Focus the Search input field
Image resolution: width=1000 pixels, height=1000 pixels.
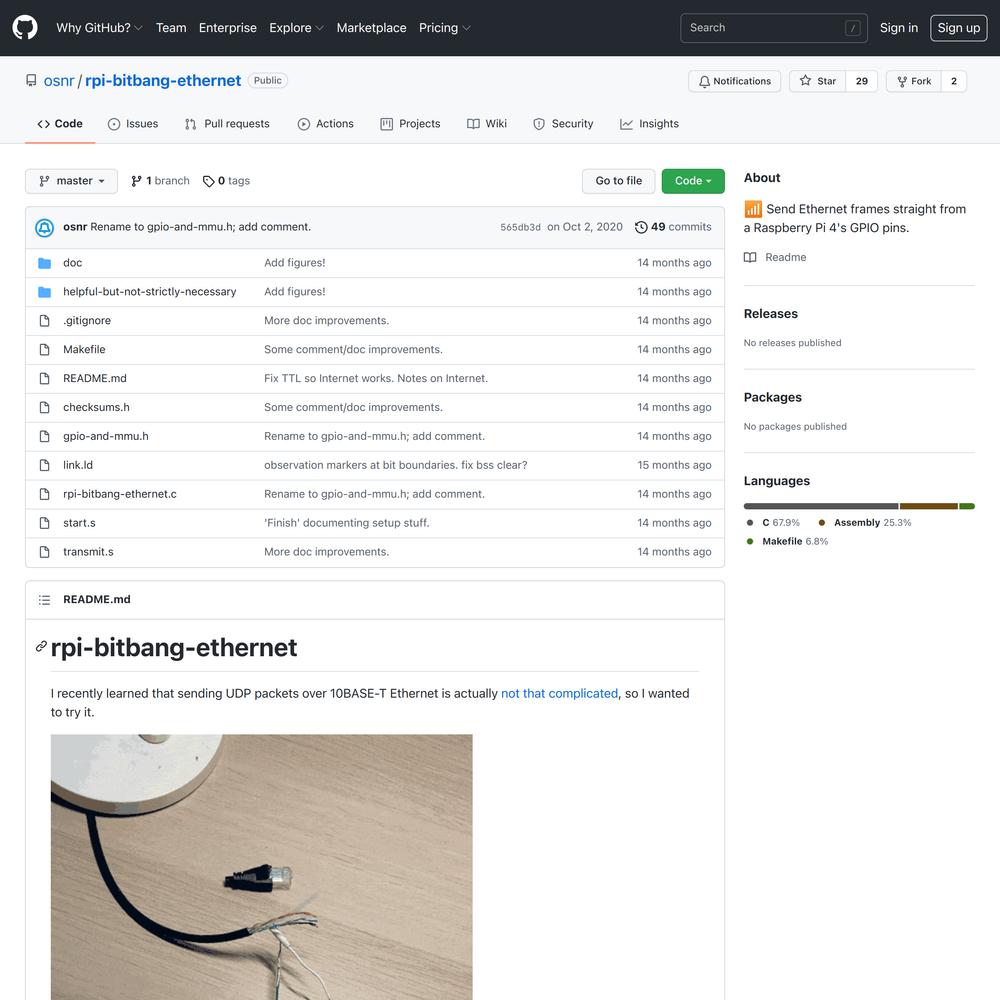pyautogui.click(x=774, y=28)
